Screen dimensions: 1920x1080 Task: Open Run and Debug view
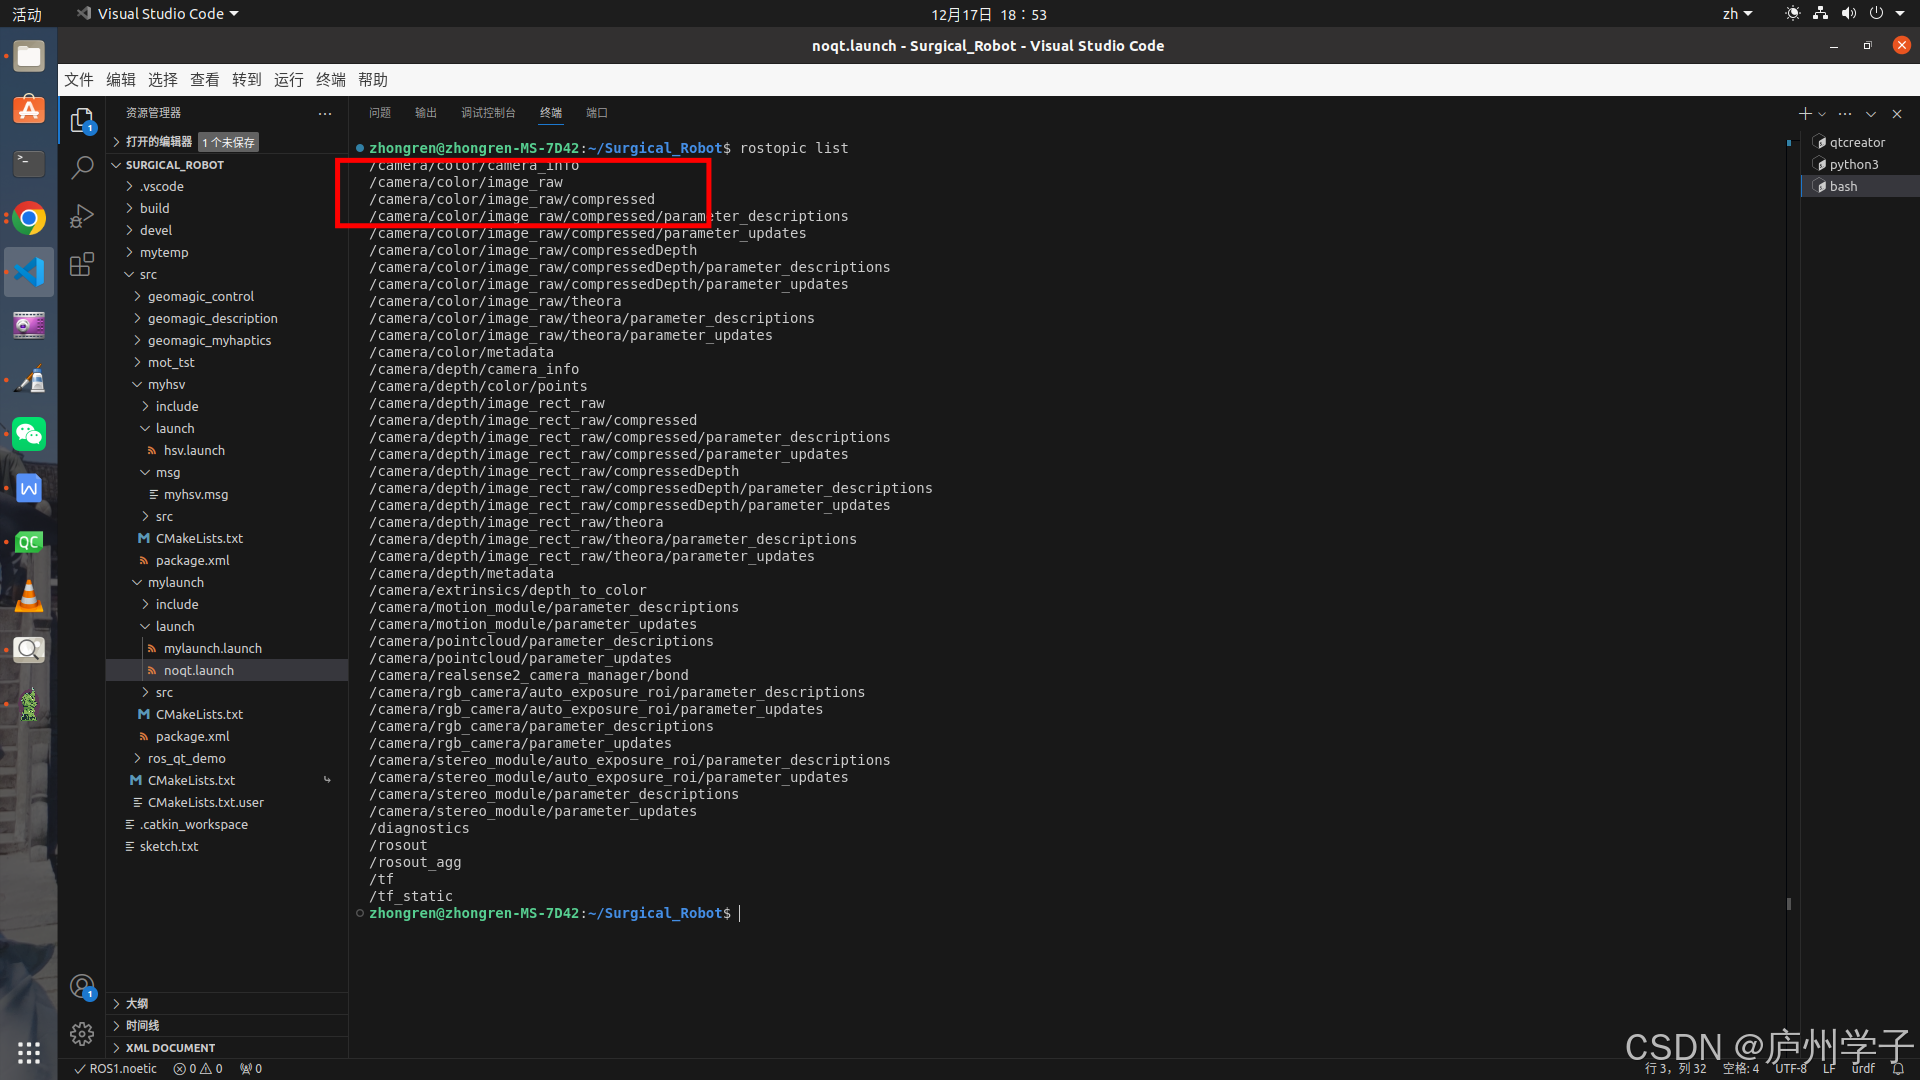[x=82, y=216]
